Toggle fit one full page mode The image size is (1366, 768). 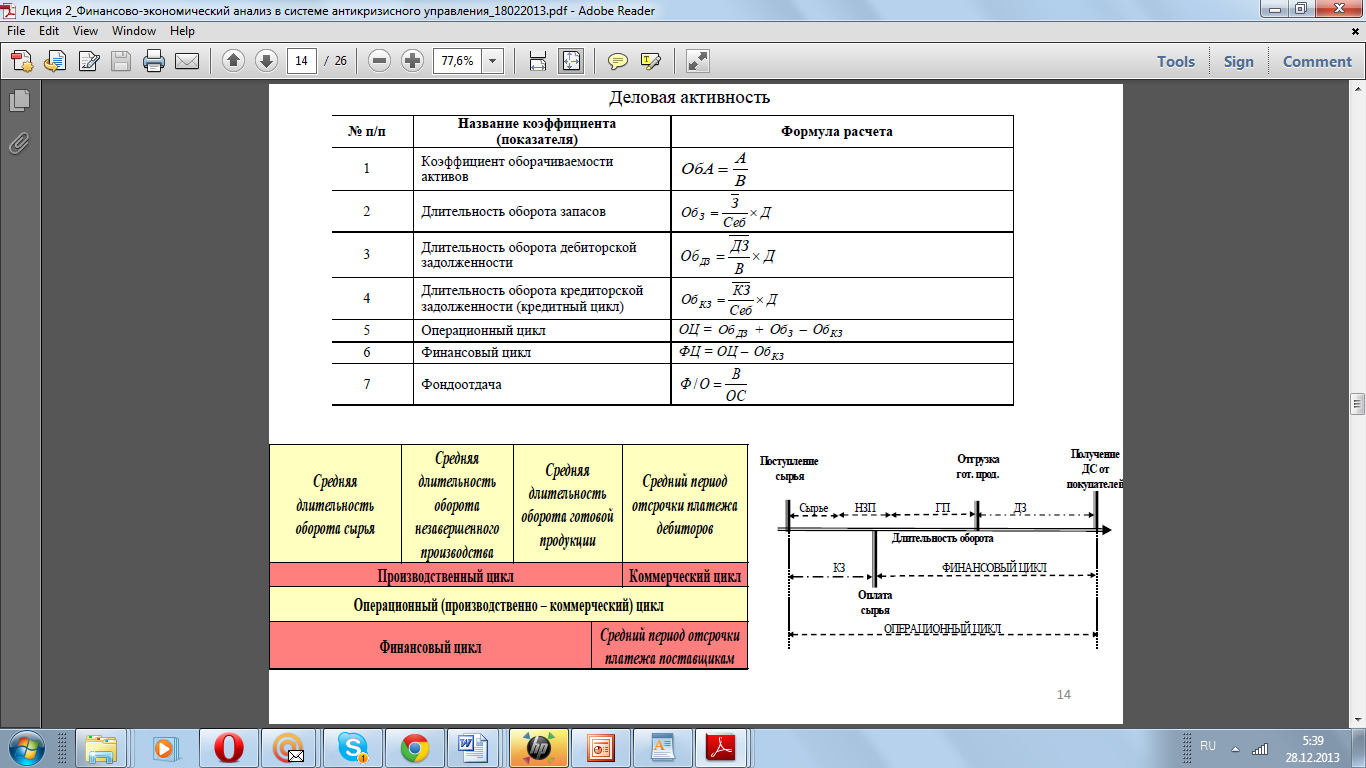click(x=571, y=61)
